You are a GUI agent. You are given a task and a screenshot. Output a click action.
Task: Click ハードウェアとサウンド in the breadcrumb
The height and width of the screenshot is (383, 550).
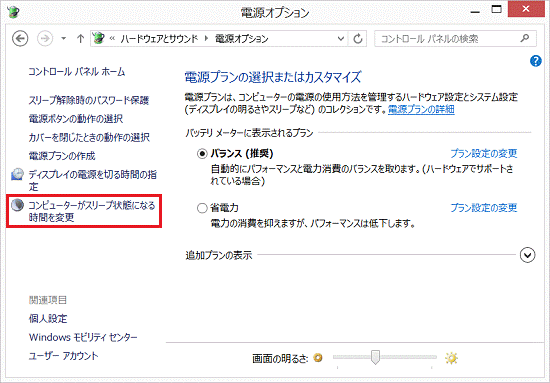pos(159,38)
